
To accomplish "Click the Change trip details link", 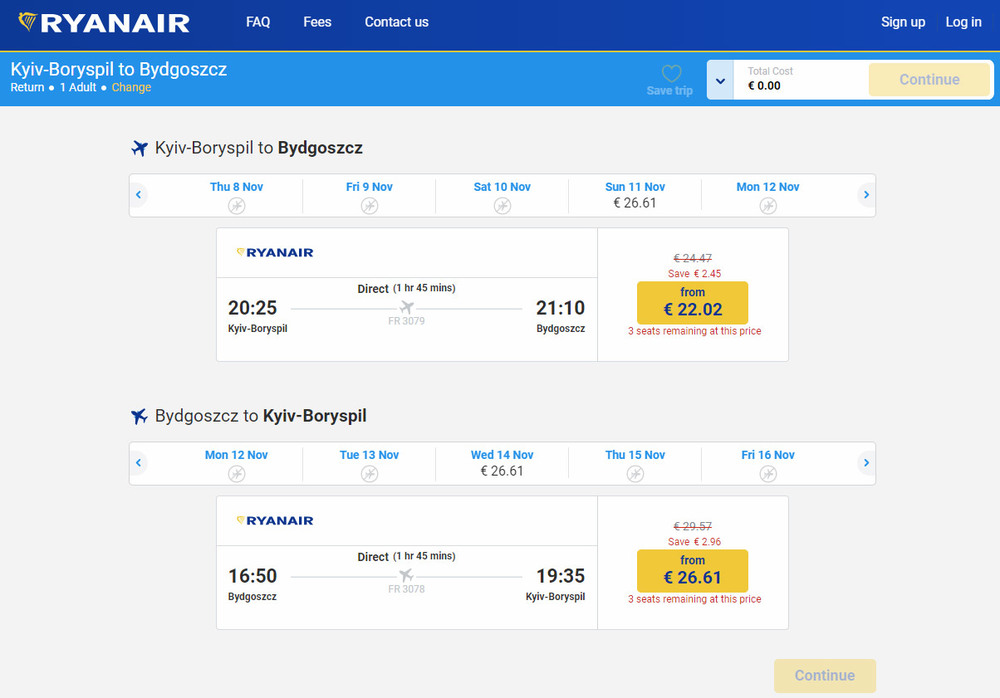I will pos(131,88).
